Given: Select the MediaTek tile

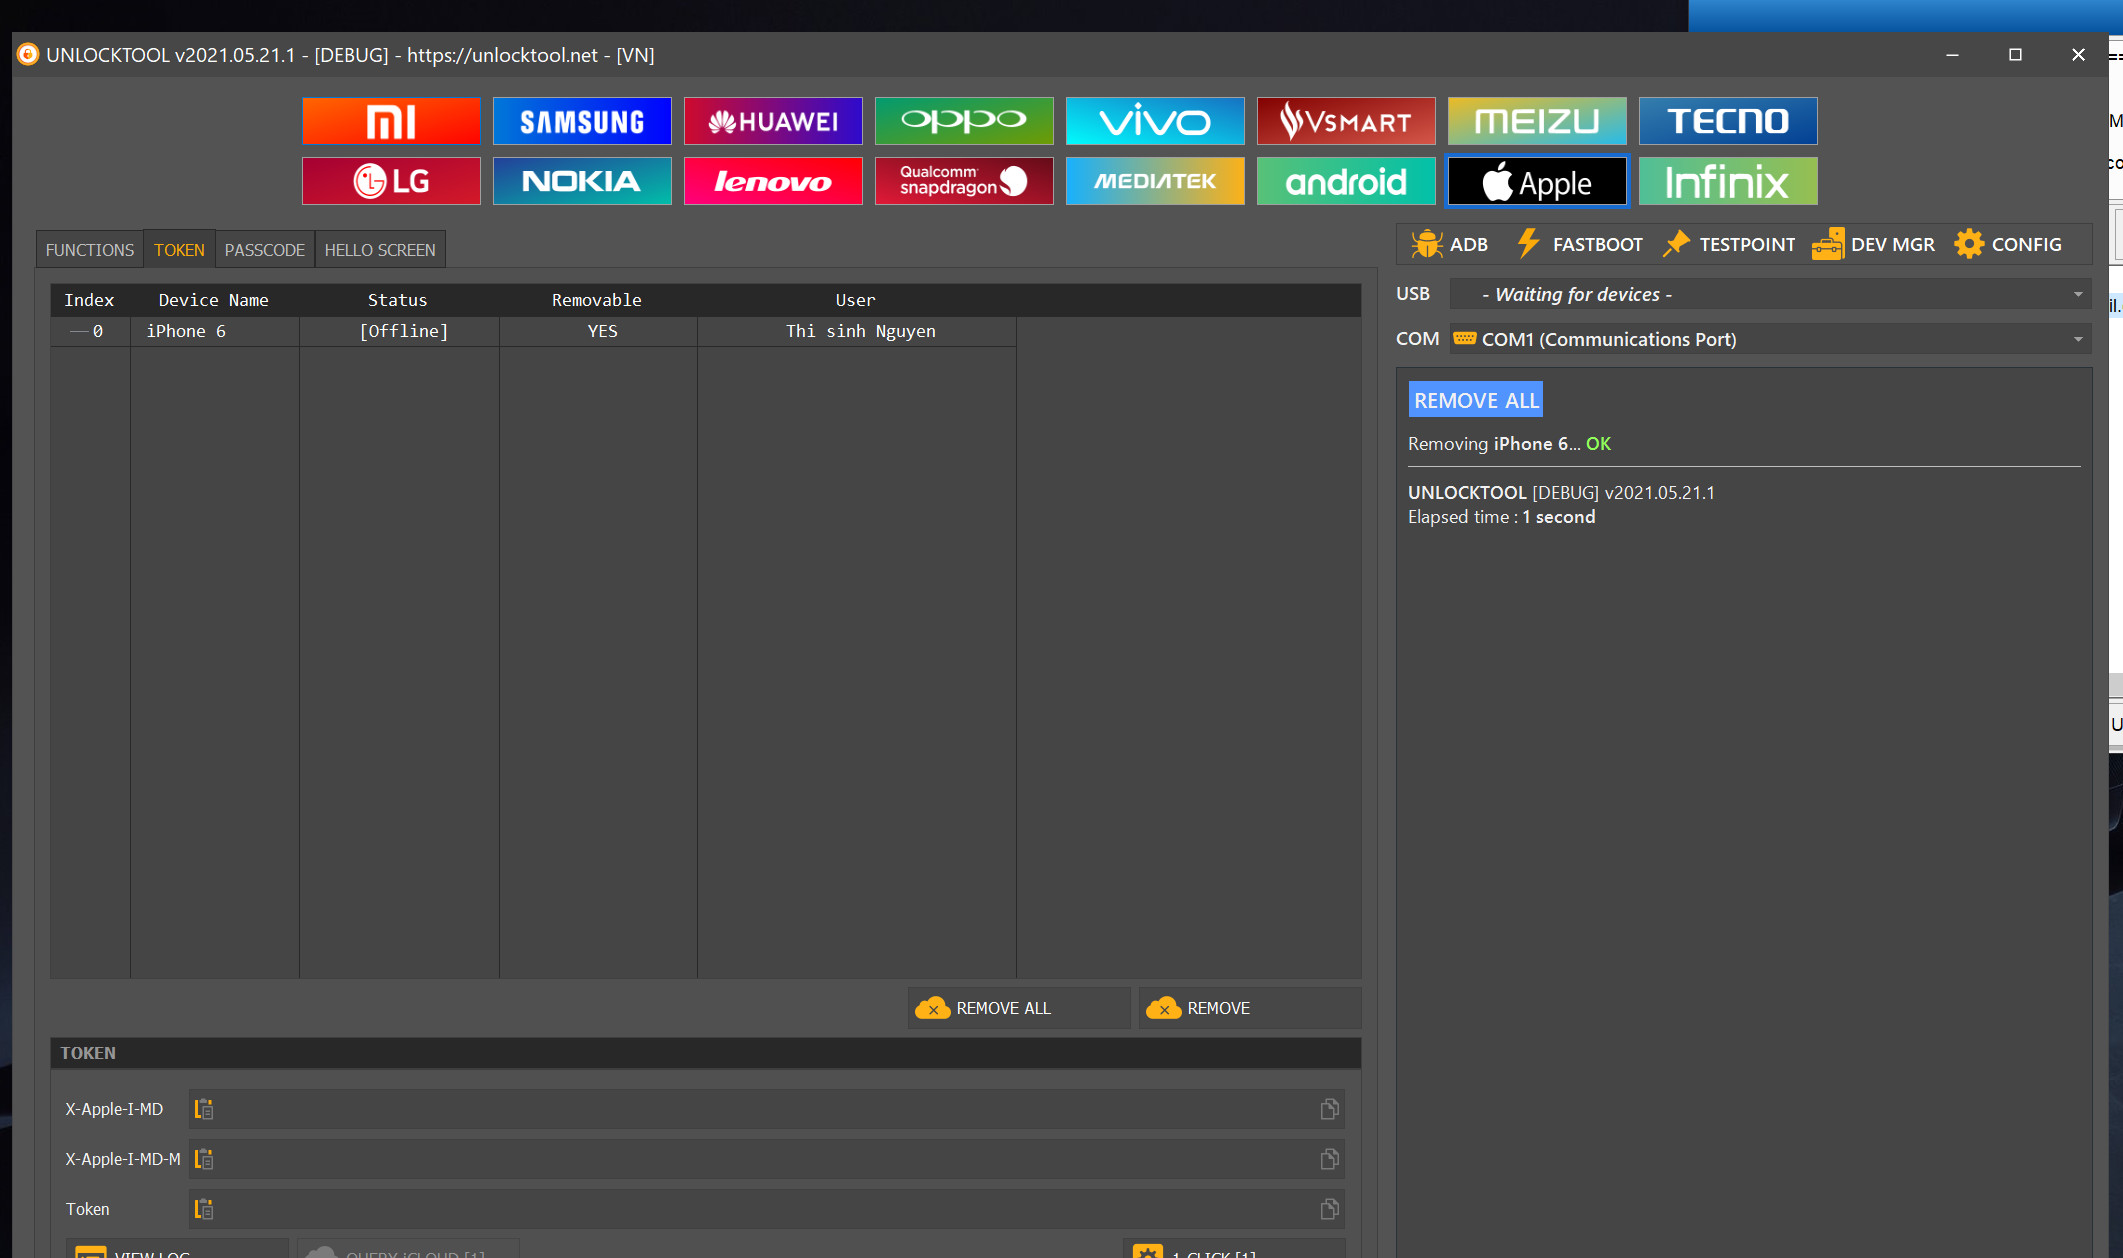Looking at the screenshot, I should pos(1155,181).
